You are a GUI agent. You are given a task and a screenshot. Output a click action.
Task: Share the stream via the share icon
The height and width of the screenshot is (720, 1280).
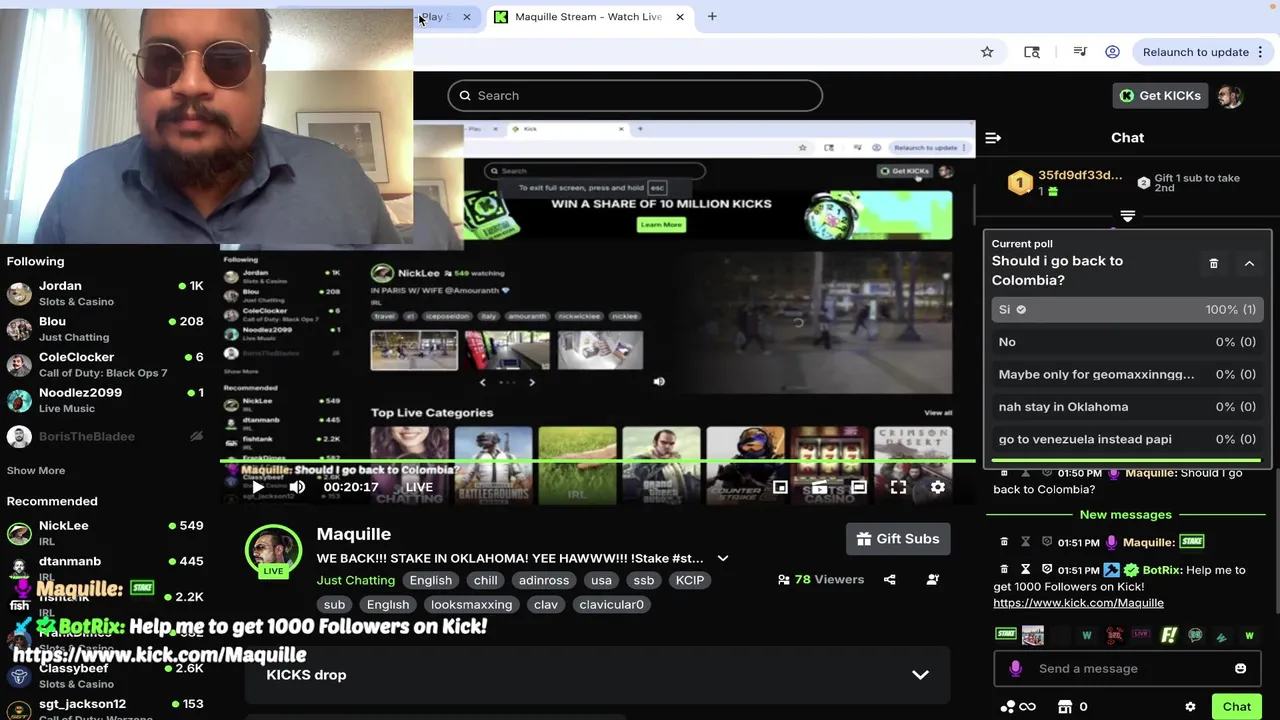click(889, 580)
